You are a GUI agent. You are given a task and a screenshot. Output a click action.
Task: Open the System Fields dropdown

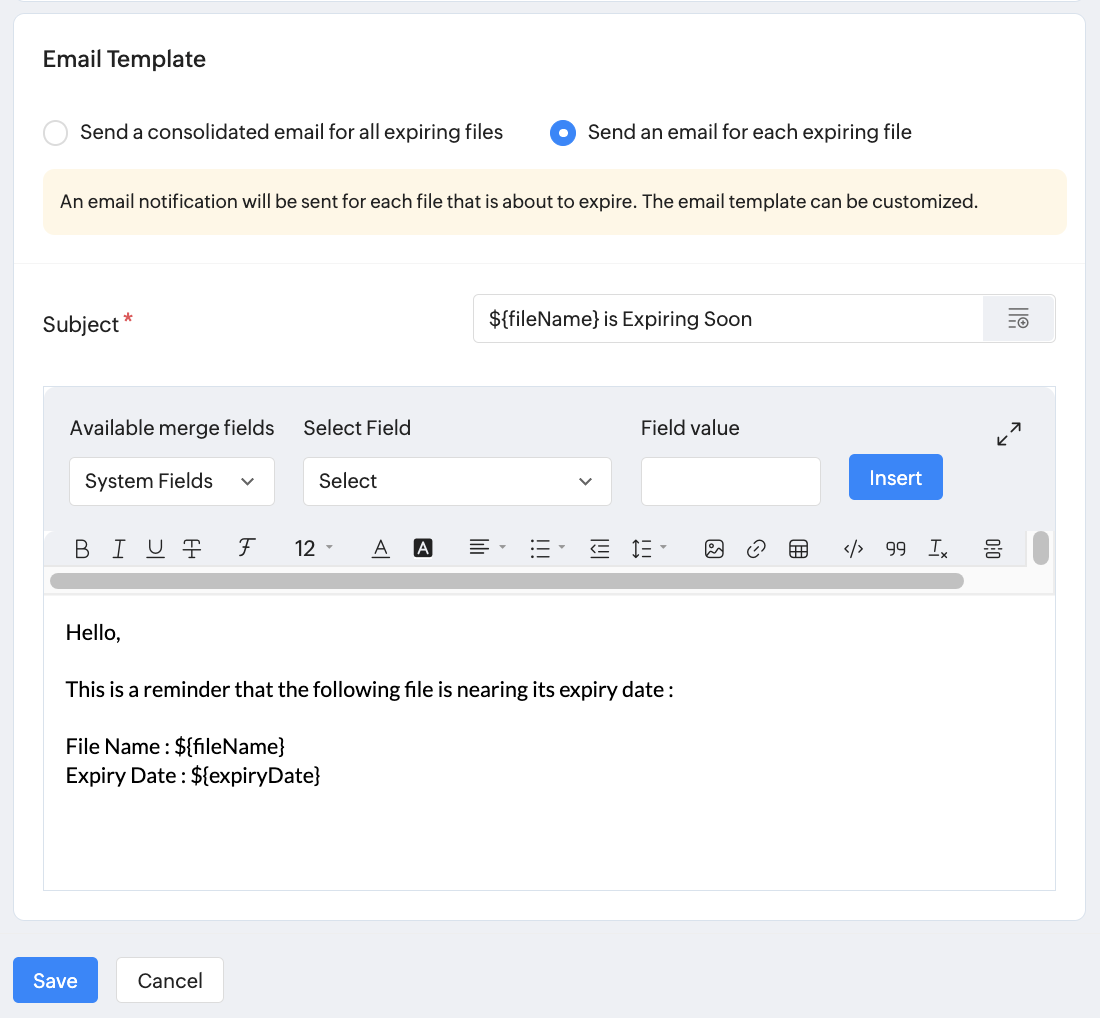coord(172,482)
